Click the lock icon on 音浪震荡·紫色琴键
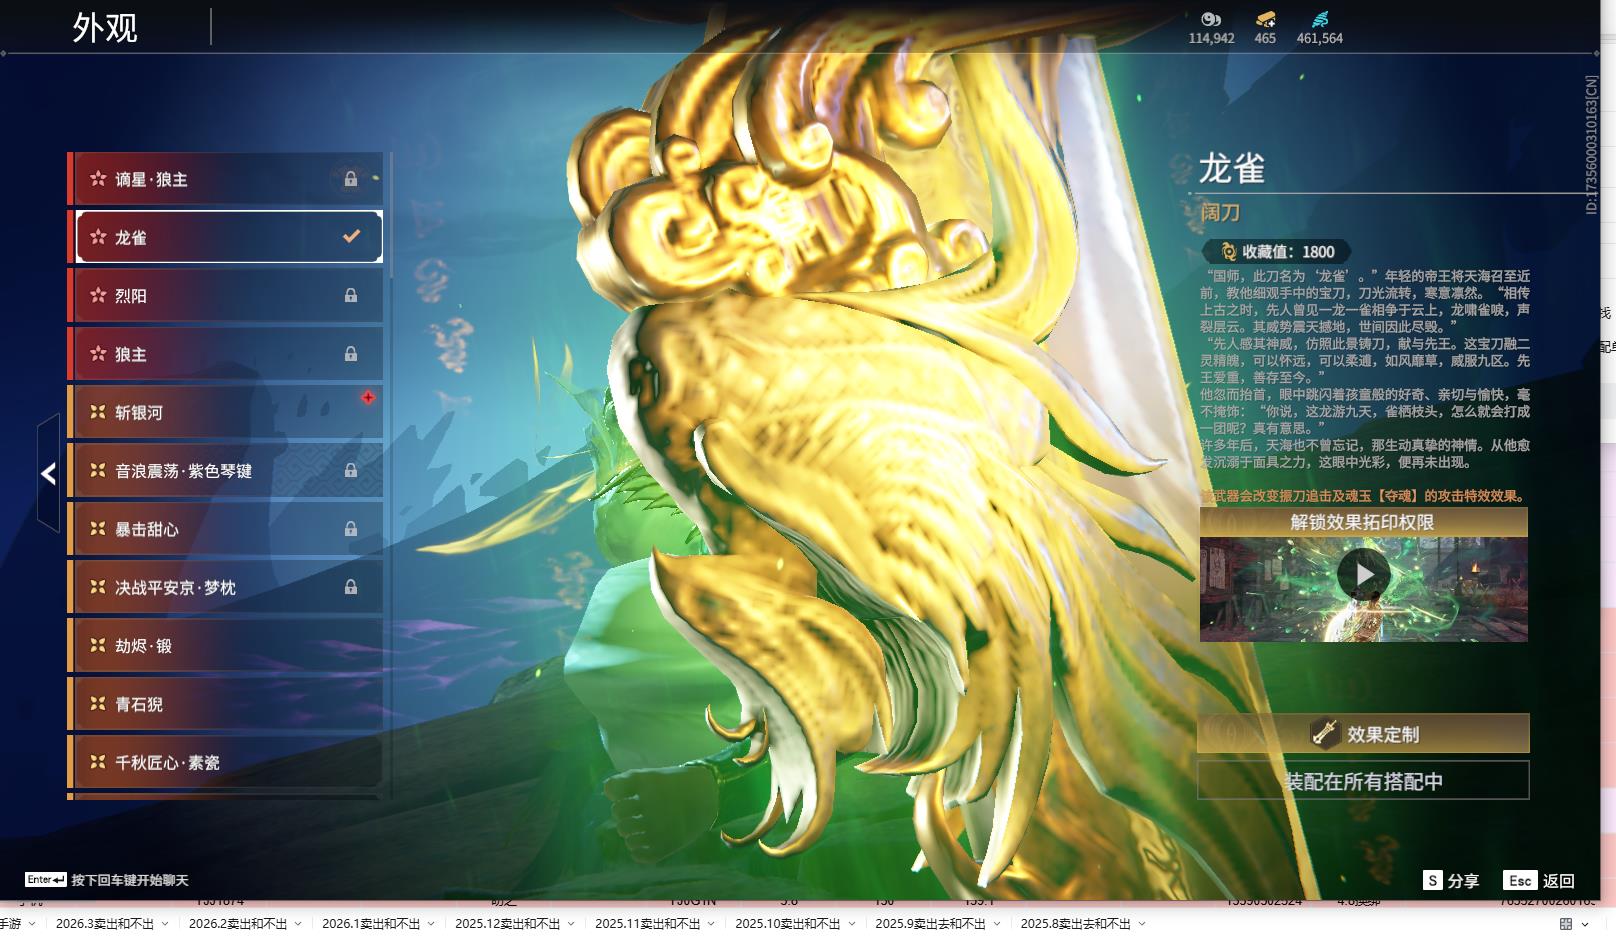 (351, 470)
